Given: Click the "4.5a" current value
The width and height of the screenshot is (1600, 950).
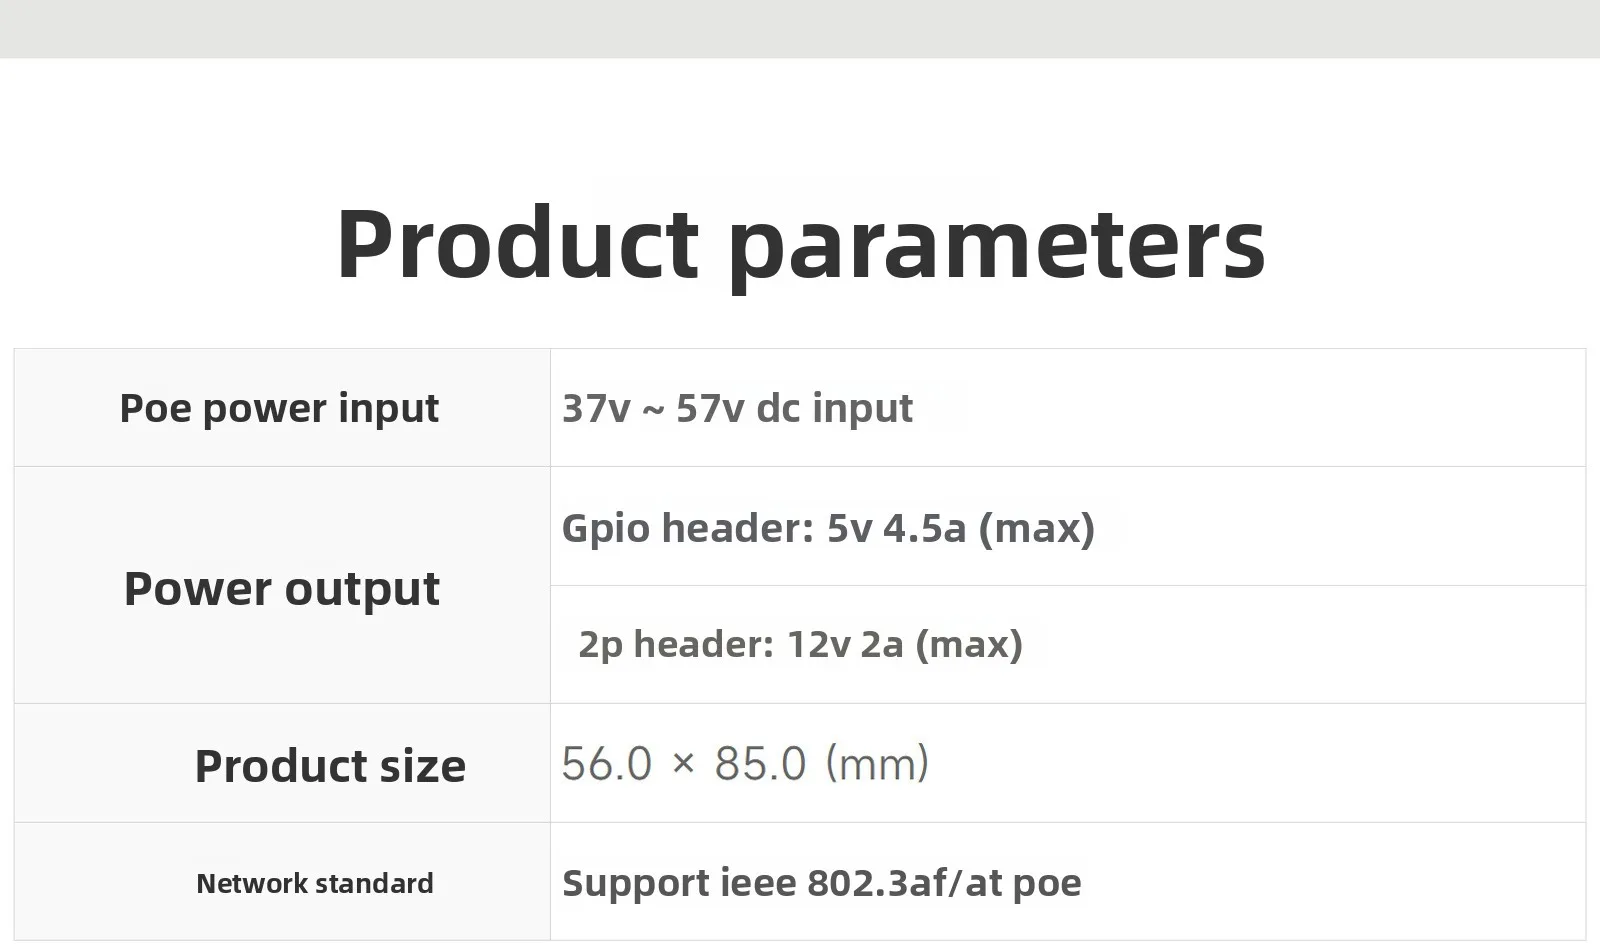Looking at the screenshot, I should pos(924,528).
